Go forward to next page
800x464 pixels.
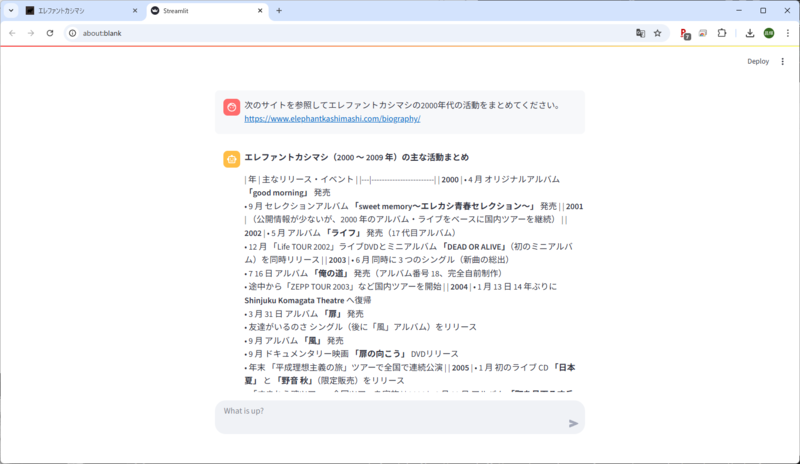[31, 33]
